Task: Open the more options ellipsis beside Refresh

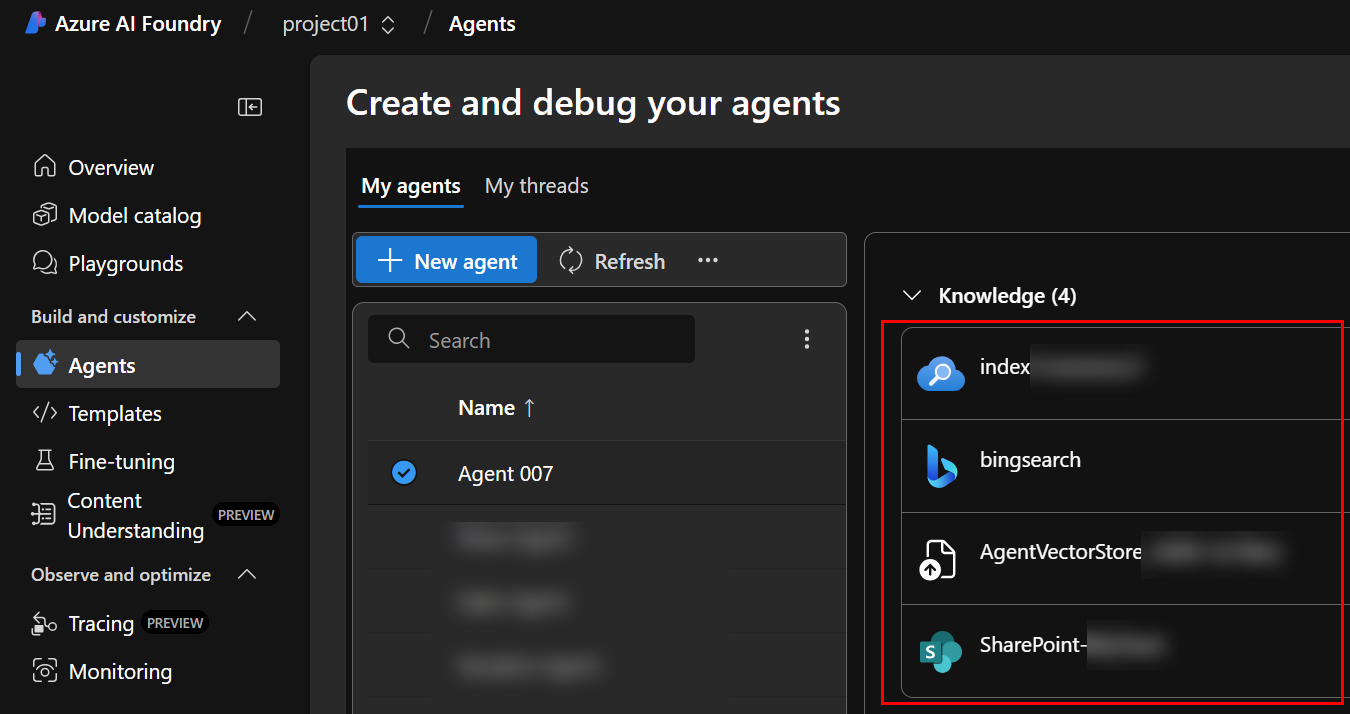Action: pos(708,261)
